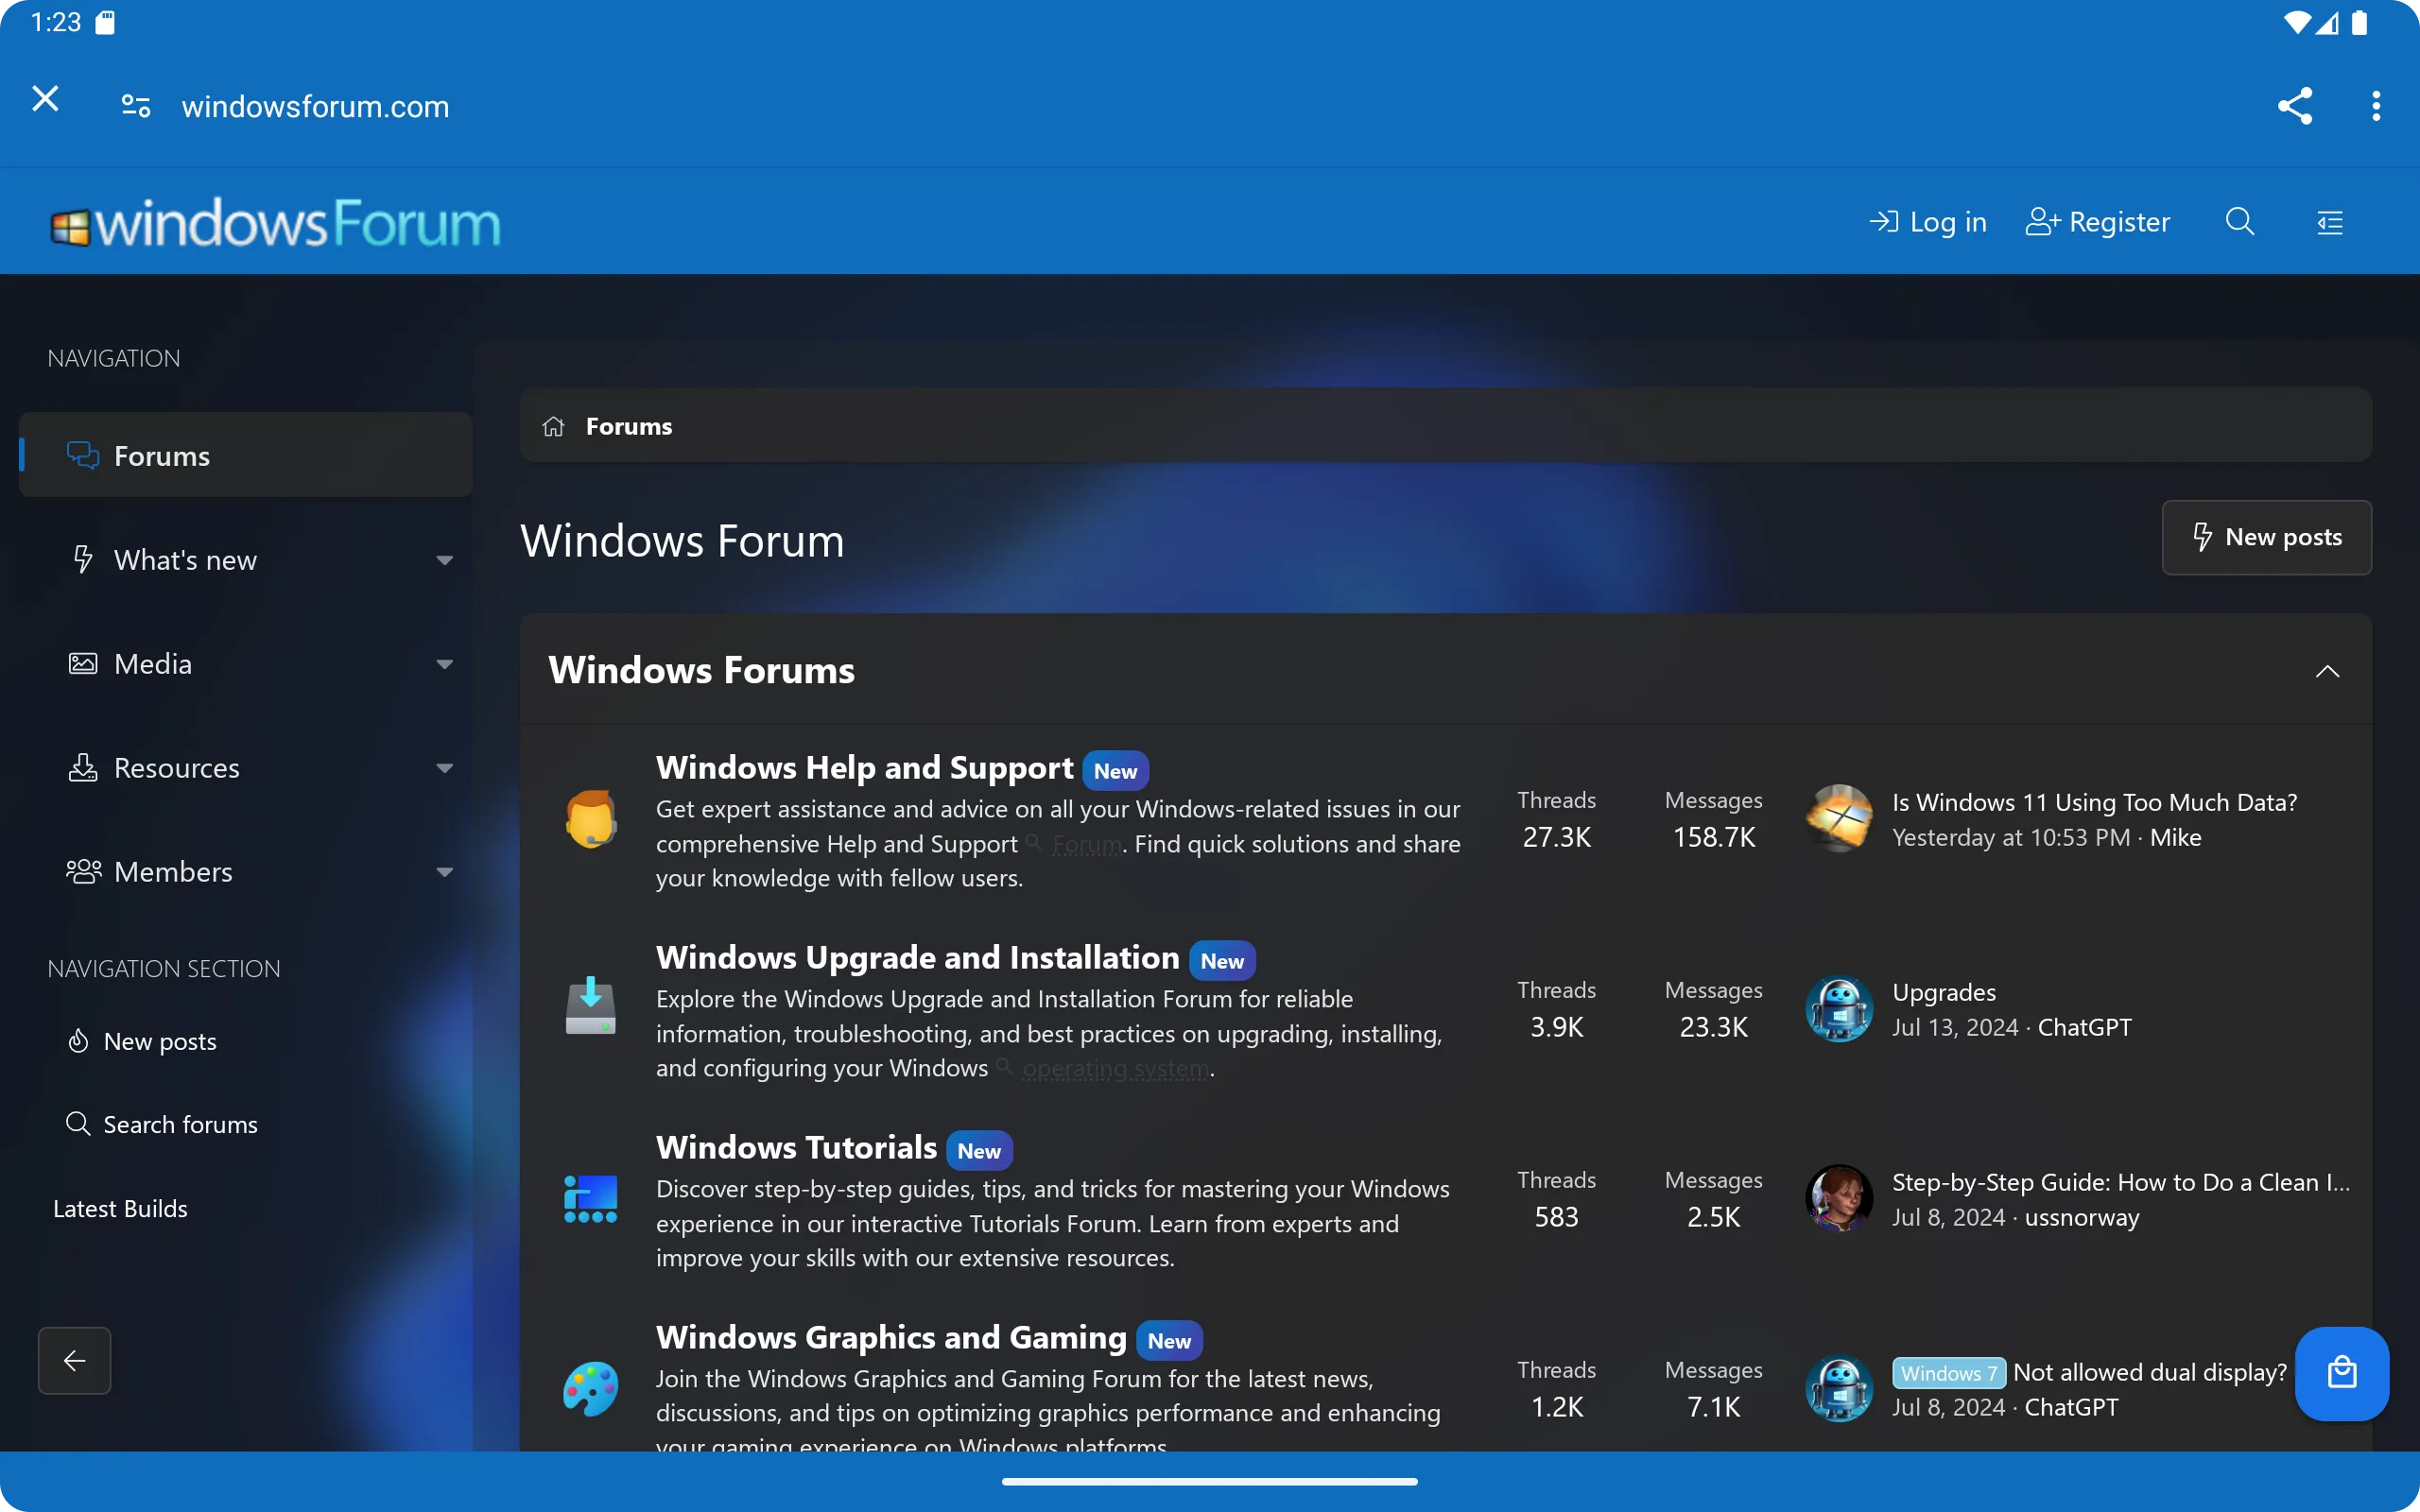Click the Log in button
The width and height of the screenshot is (2420, 1512).
point(1927,221)
